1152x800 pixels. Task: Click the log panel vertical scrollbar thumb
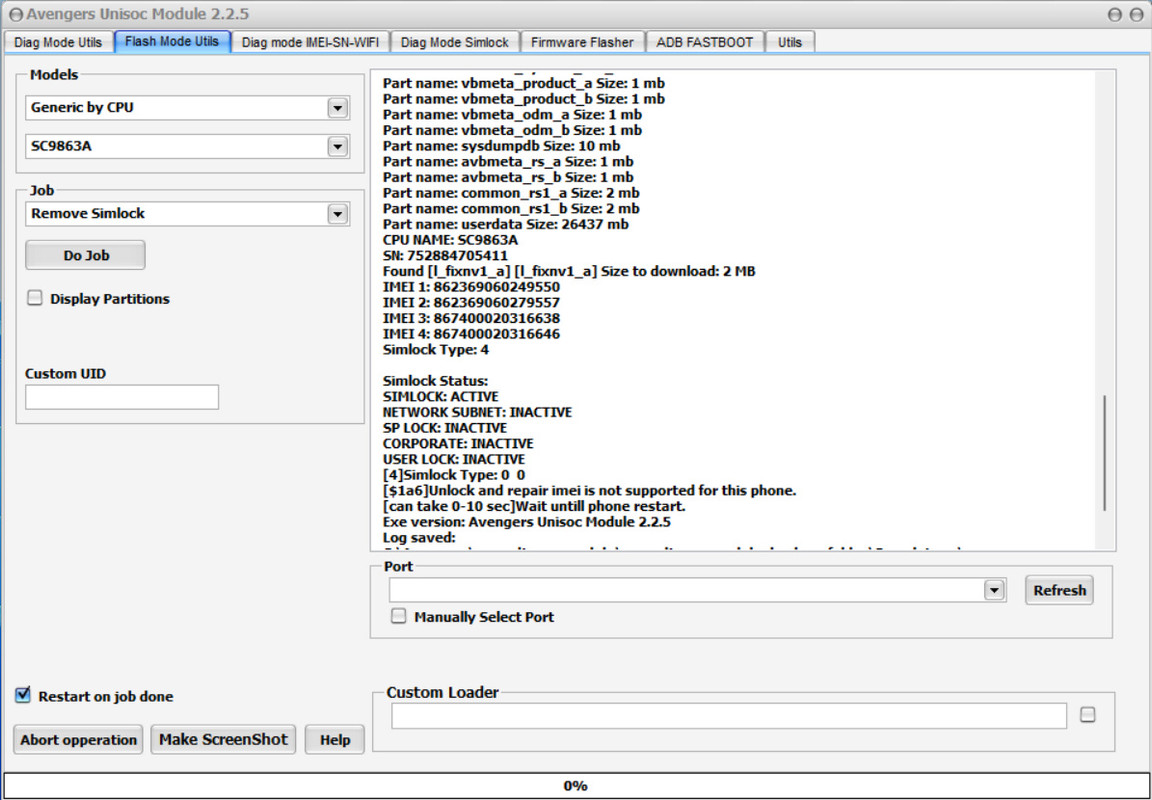pos(1104,453)
